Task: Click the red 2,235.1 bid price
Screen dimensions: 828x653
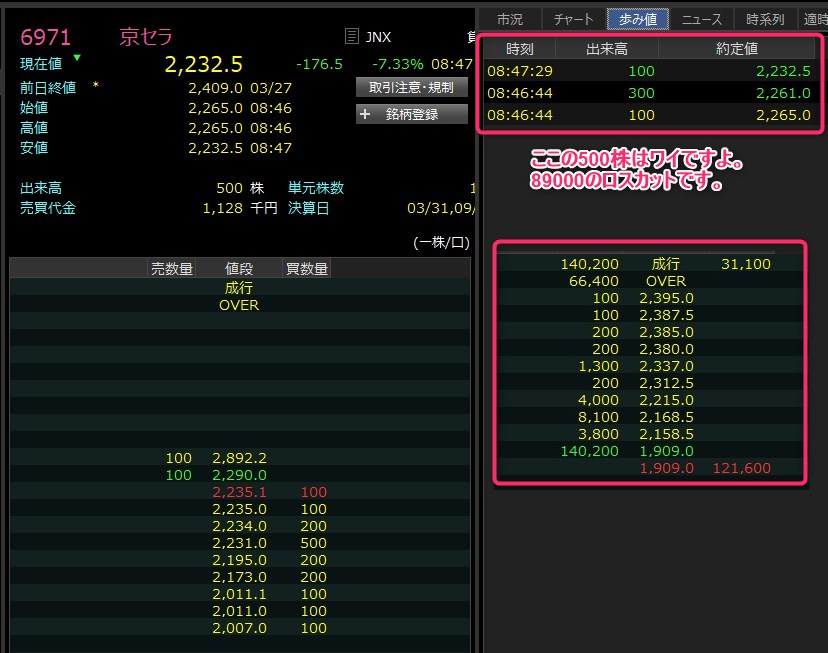Action: (239, 492)
